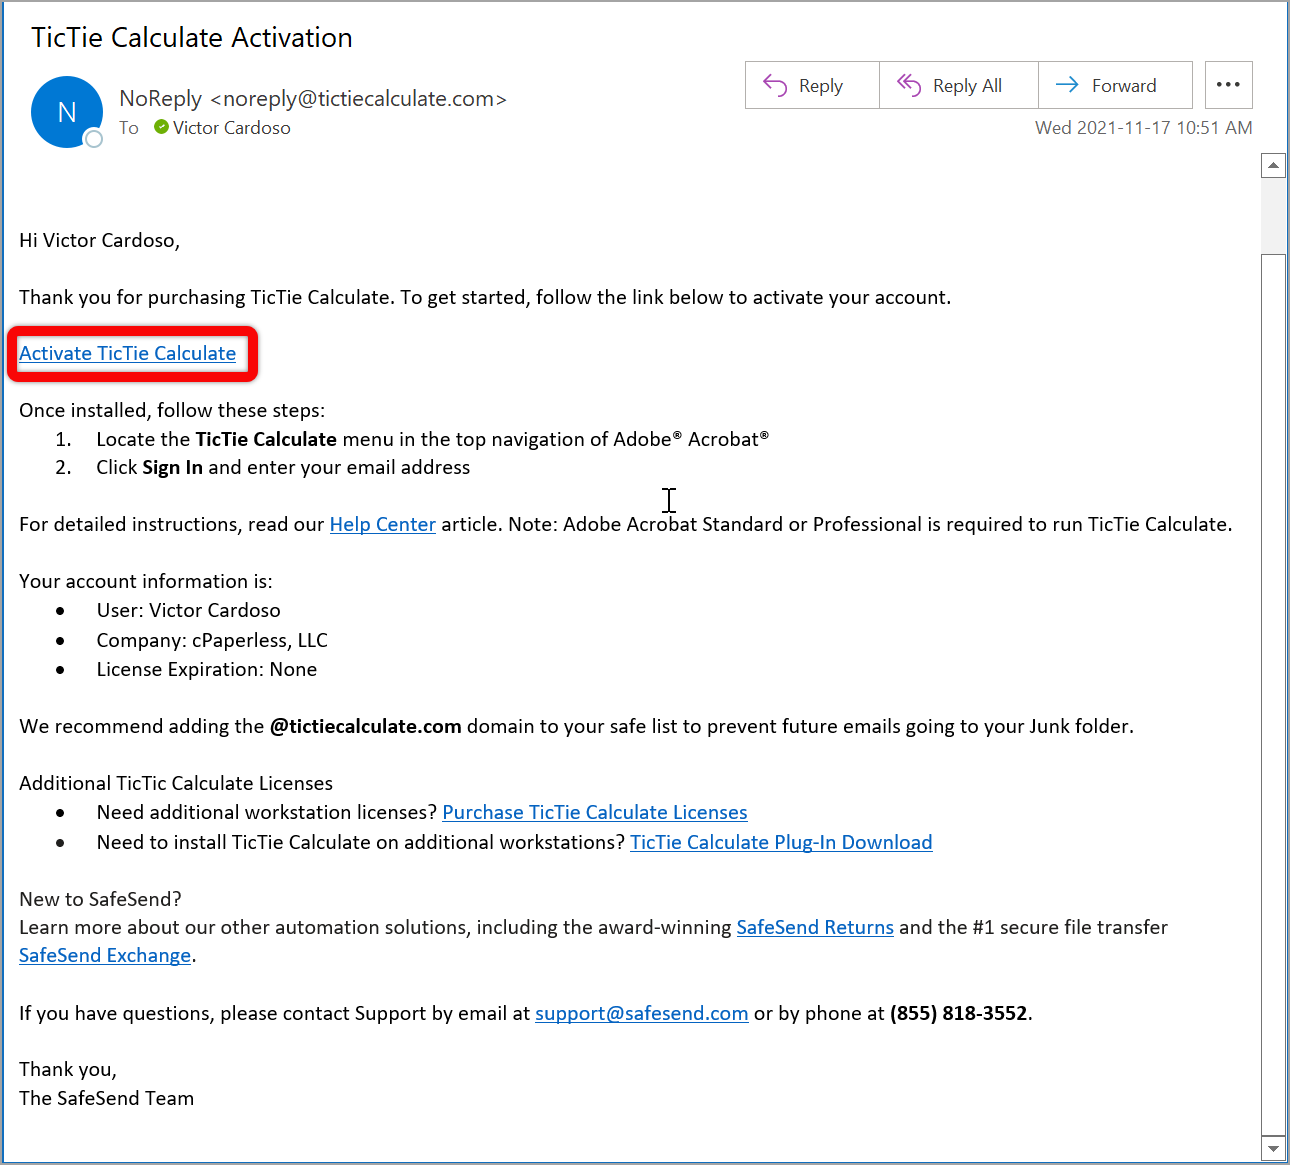
Task: Forward this email
Action: coord(1115,85)
